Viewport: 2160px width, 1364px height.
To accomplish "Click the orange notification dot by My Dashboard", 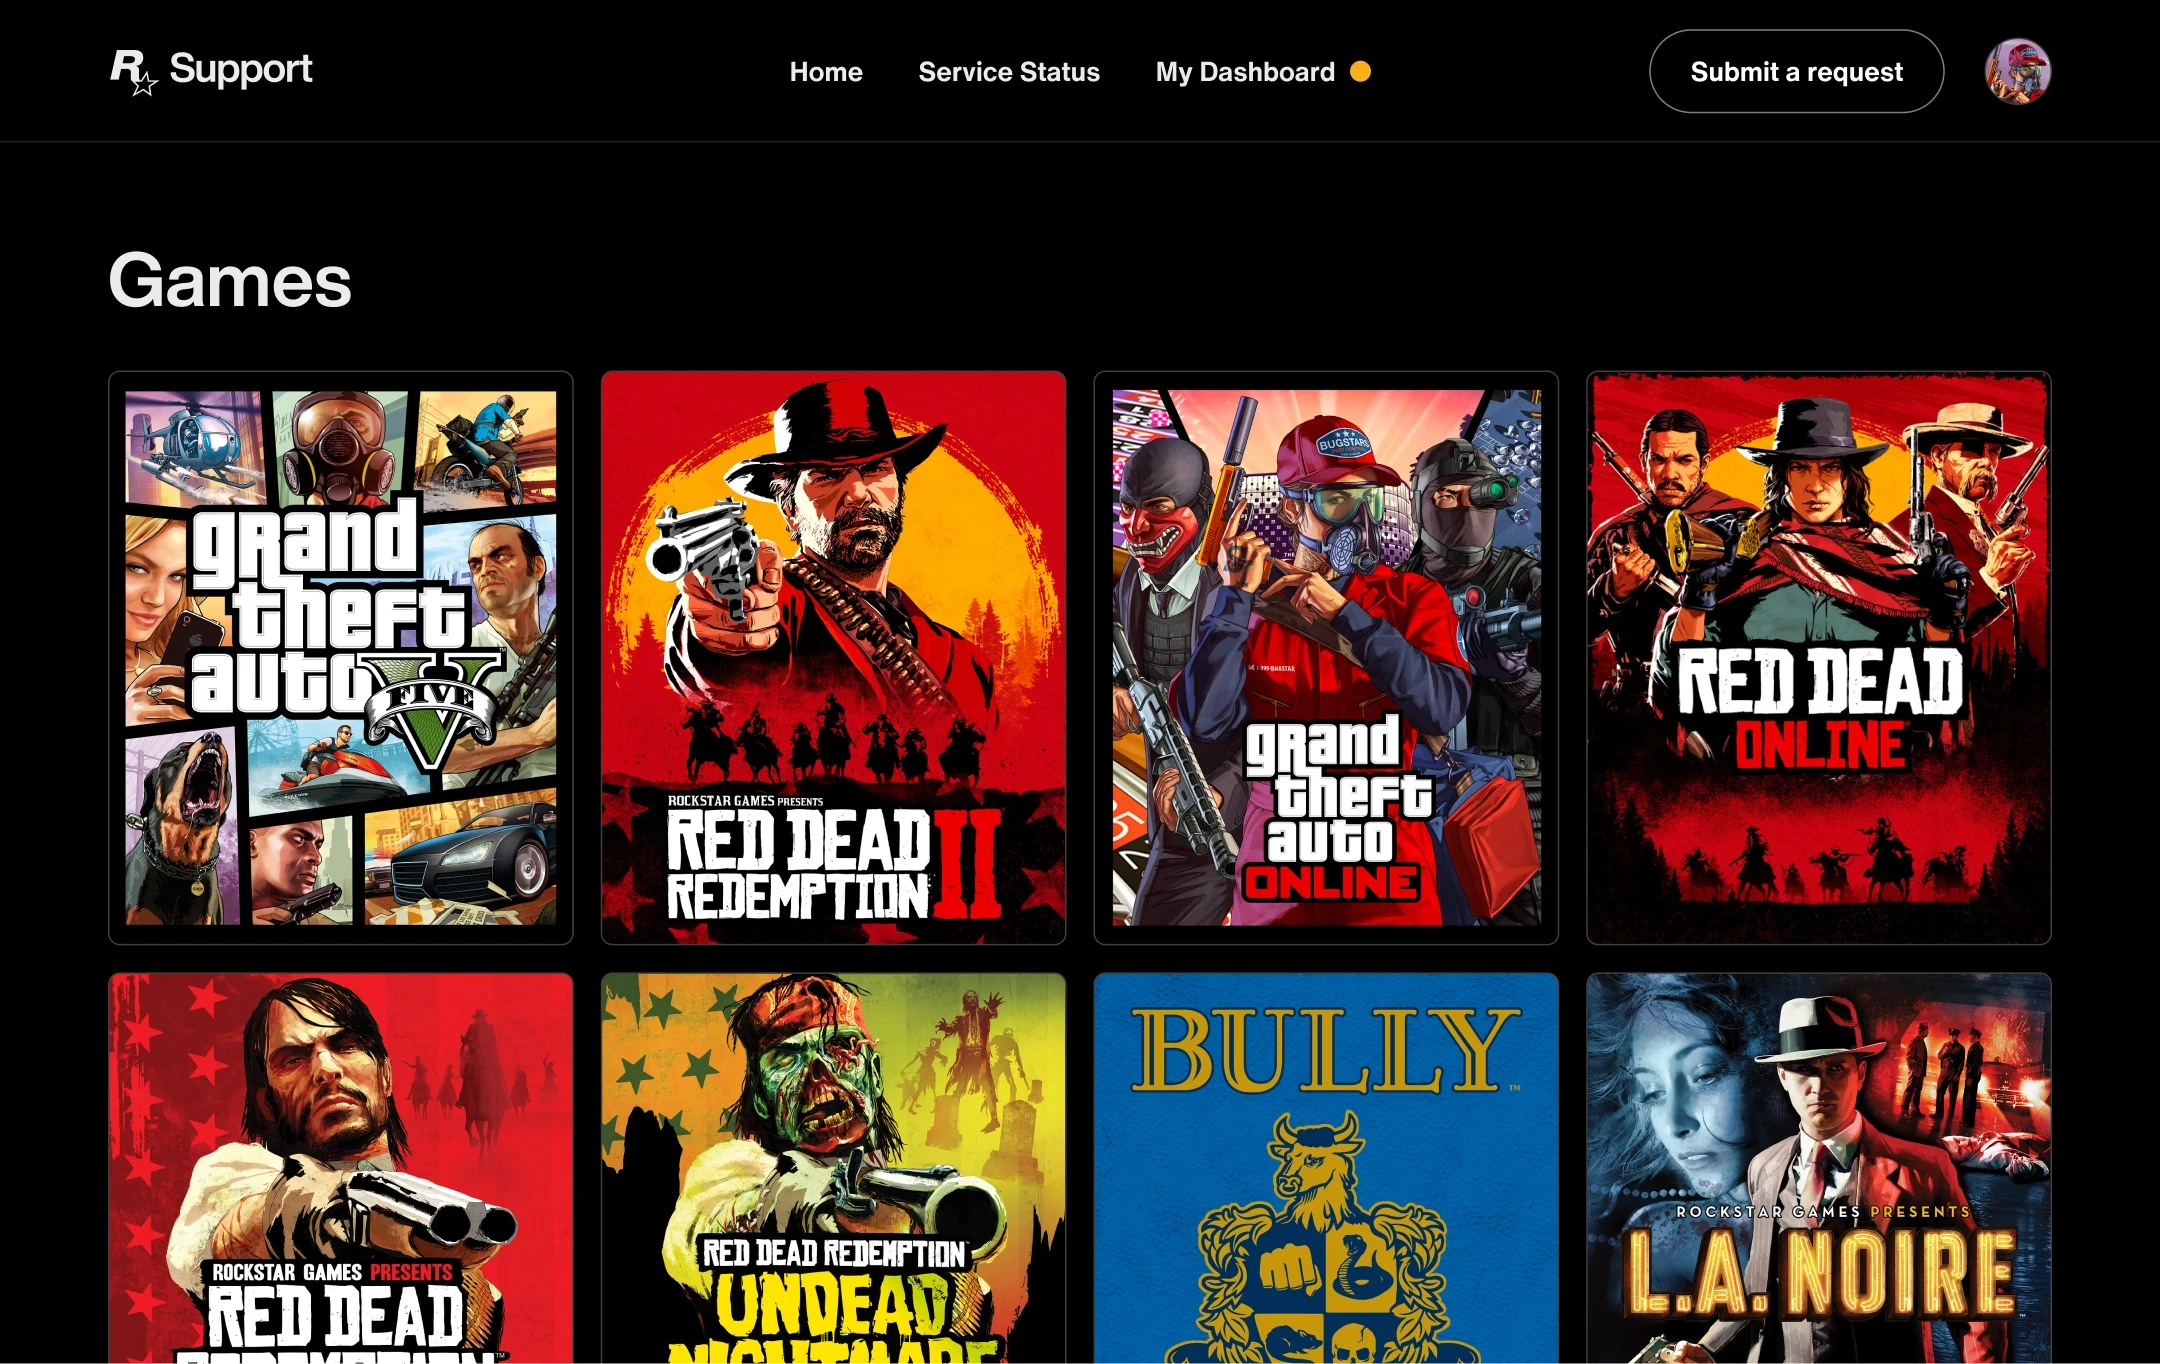I will pyautogui.click(x=1360, y=72).
